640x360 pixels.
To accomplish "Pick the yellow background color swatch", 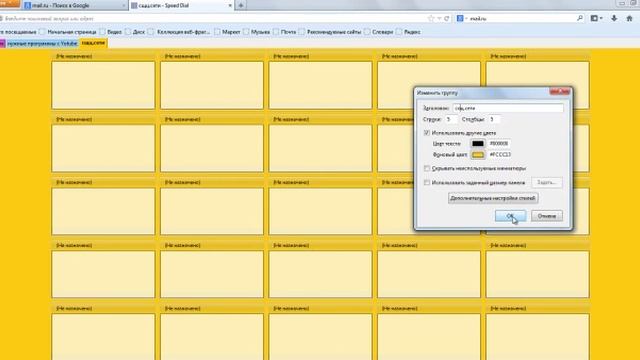I will (478, 155).
